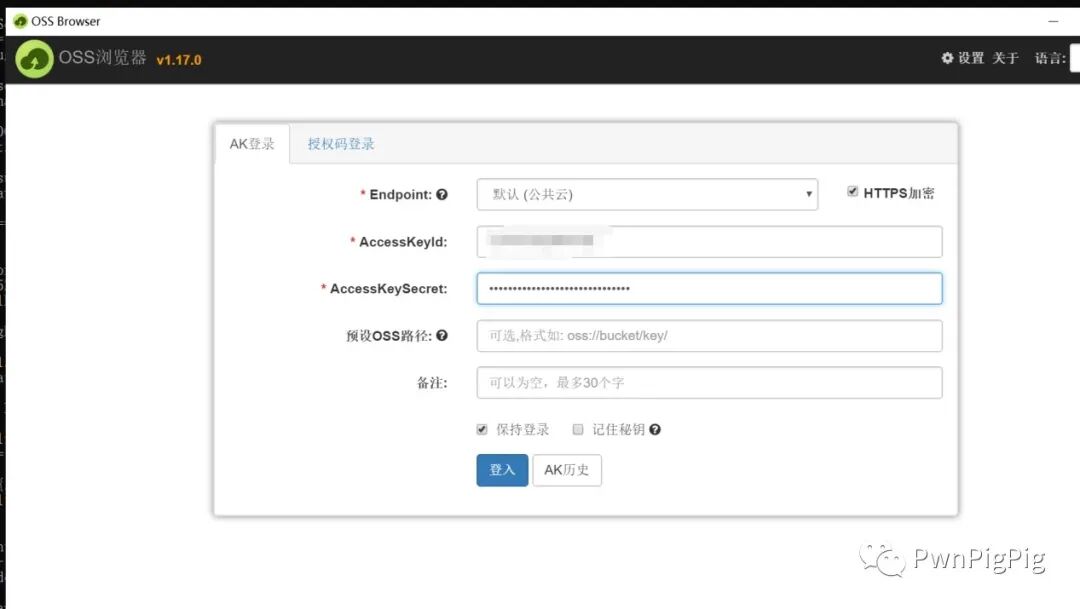Enable the 记住秘钥 checkbox
1080x609 pixels.
(578, 429)
